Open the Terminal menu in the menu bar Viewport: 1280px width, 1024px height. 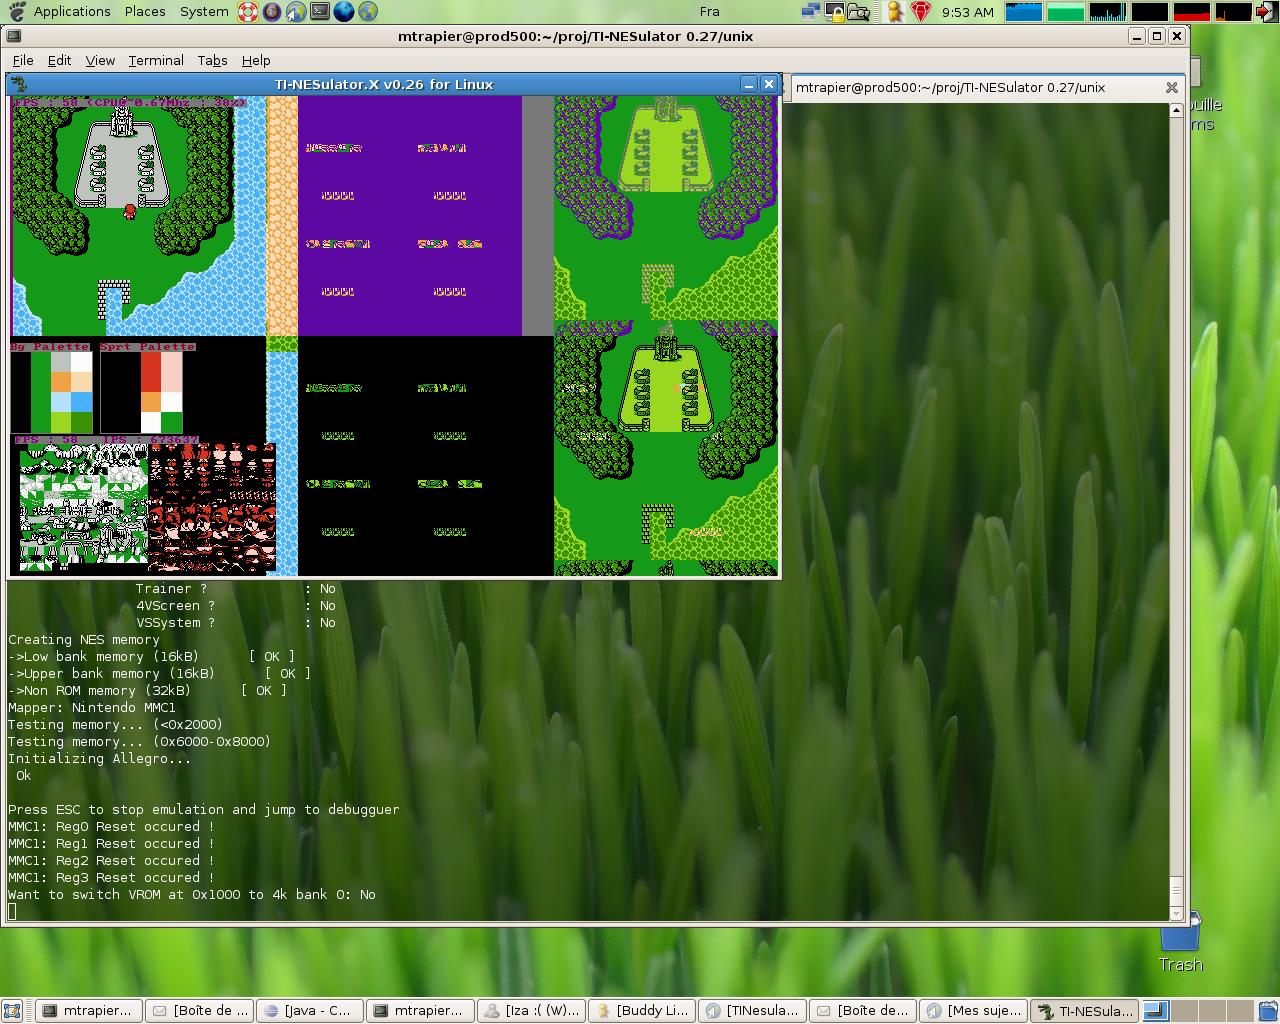(156, 60)
